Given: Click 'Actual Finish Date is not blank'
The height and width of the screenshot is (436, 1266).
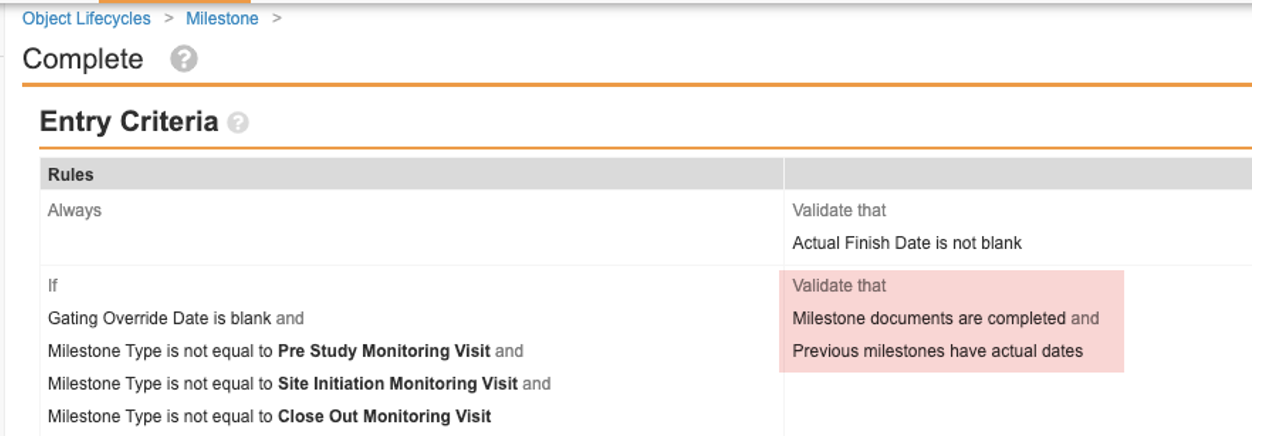Looking at the screenshot, I should click(907, 243).
